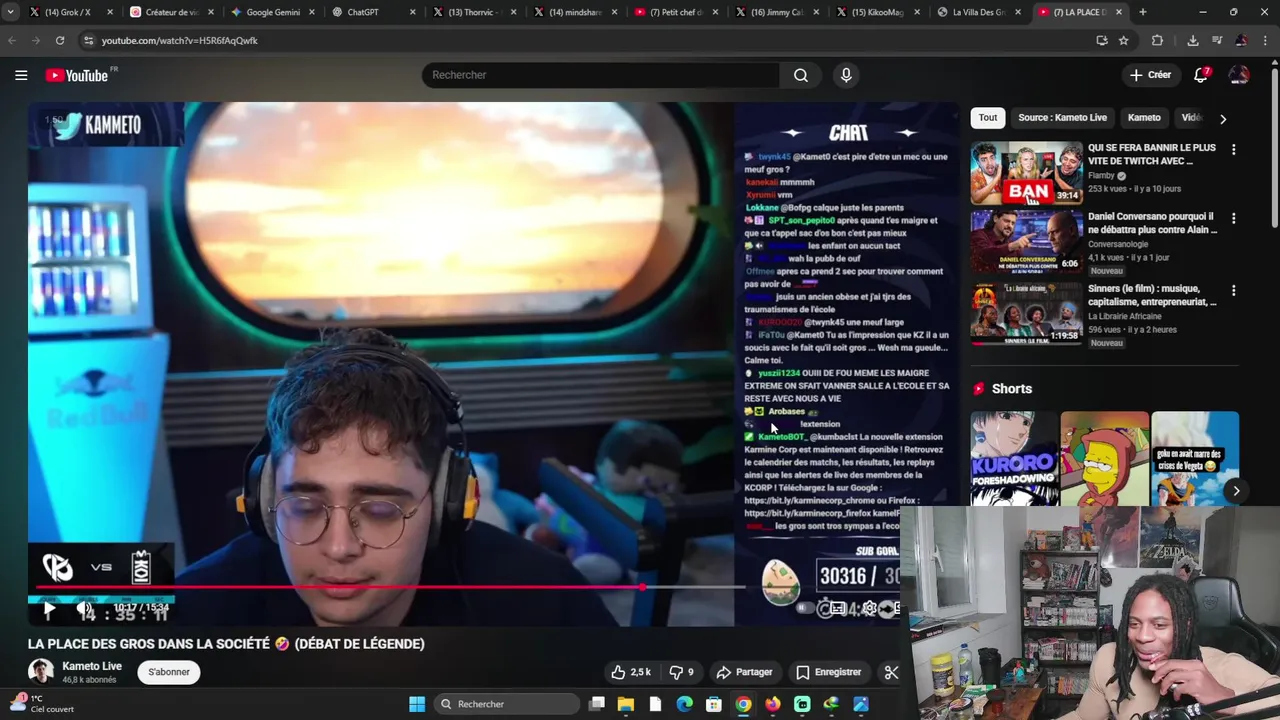
Task: Dislike the video
Action: point(681,672)
